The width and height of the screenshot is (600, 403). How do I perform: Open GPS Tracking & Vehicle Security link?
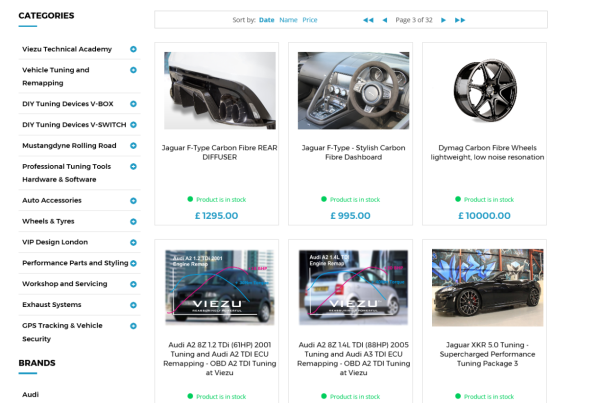point(62,332)
